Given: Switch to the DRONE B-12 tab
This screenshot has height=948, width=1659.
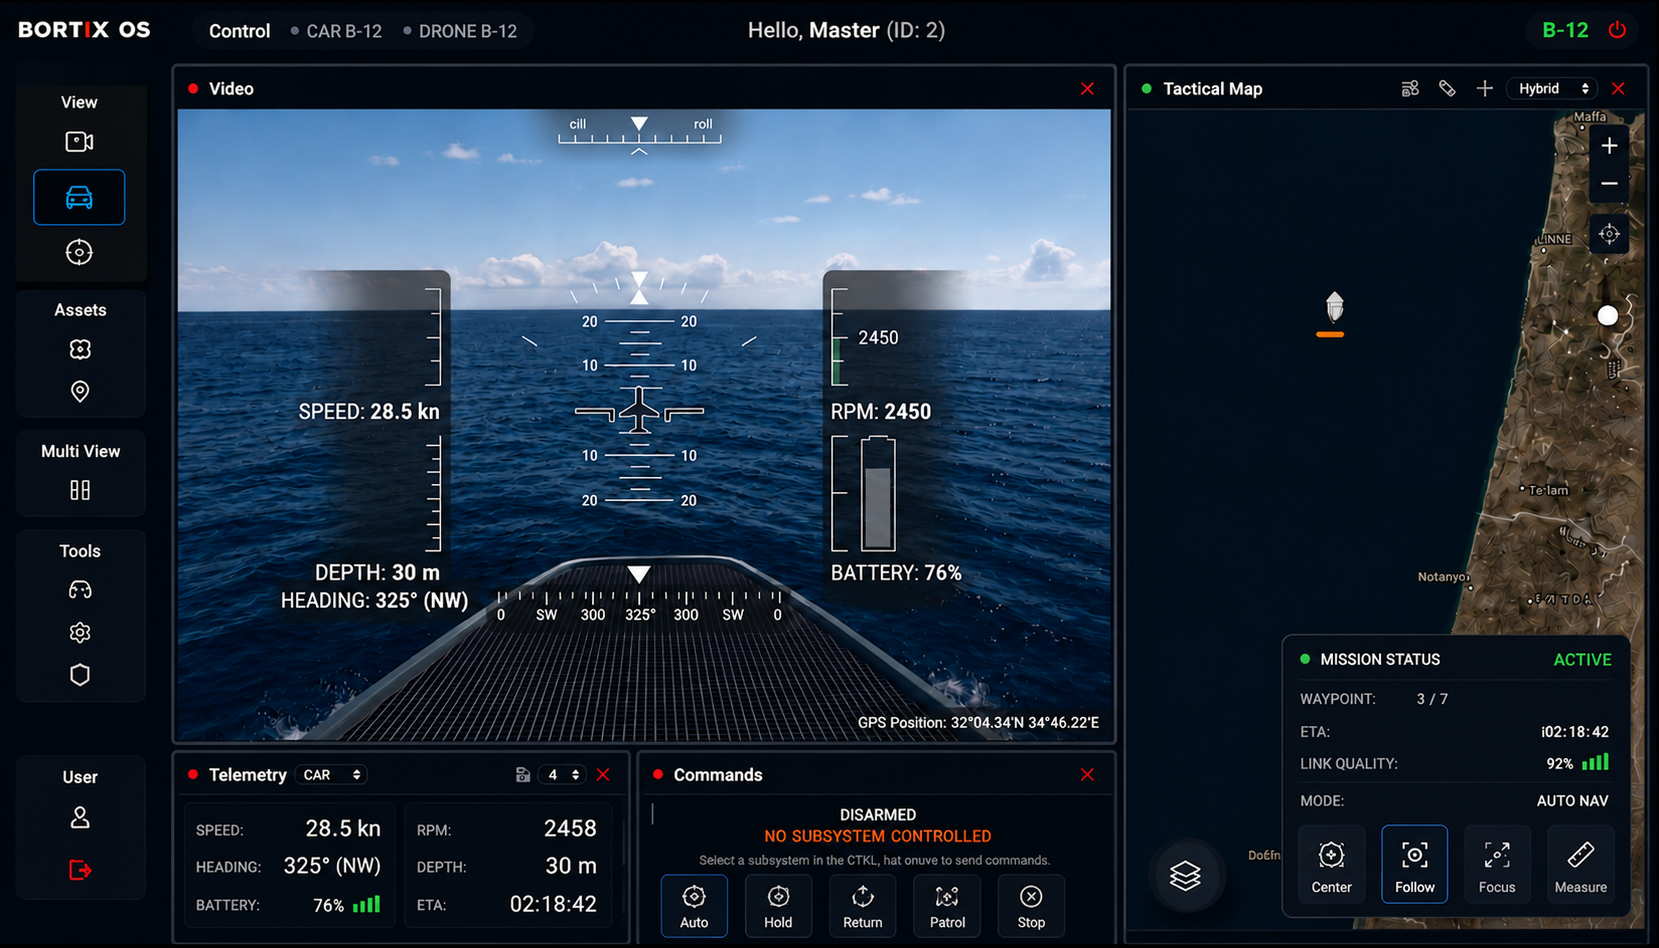Looking at the screenshot, I should tap(460, 31).
